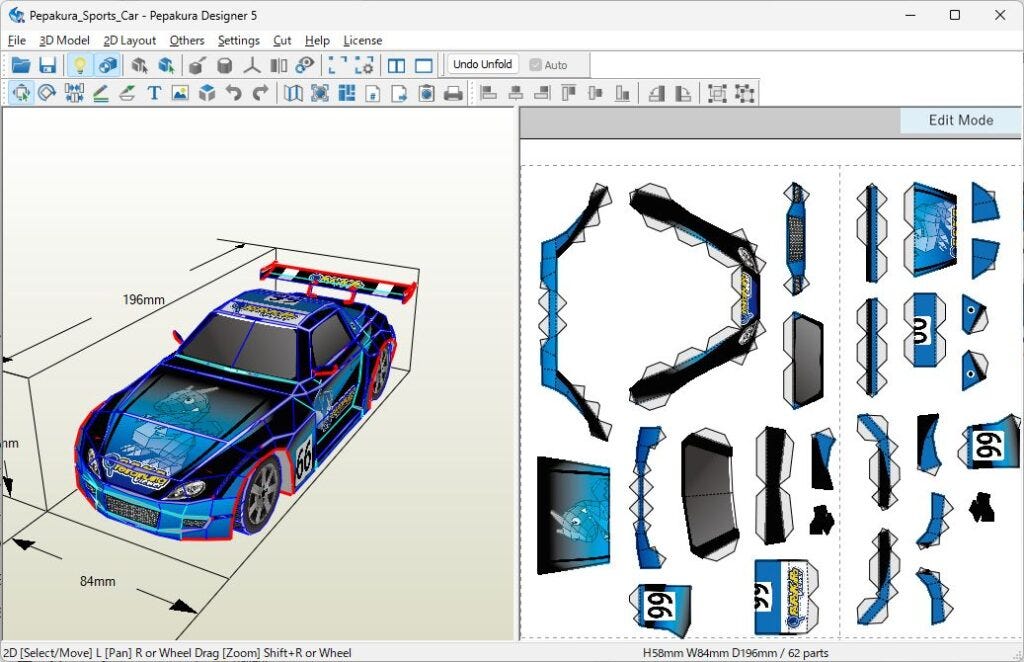The height and width of the screenshot is (662, 1024).
Task: Toggle the light bulb lighting switch
Action: click(x=79, y=65)
